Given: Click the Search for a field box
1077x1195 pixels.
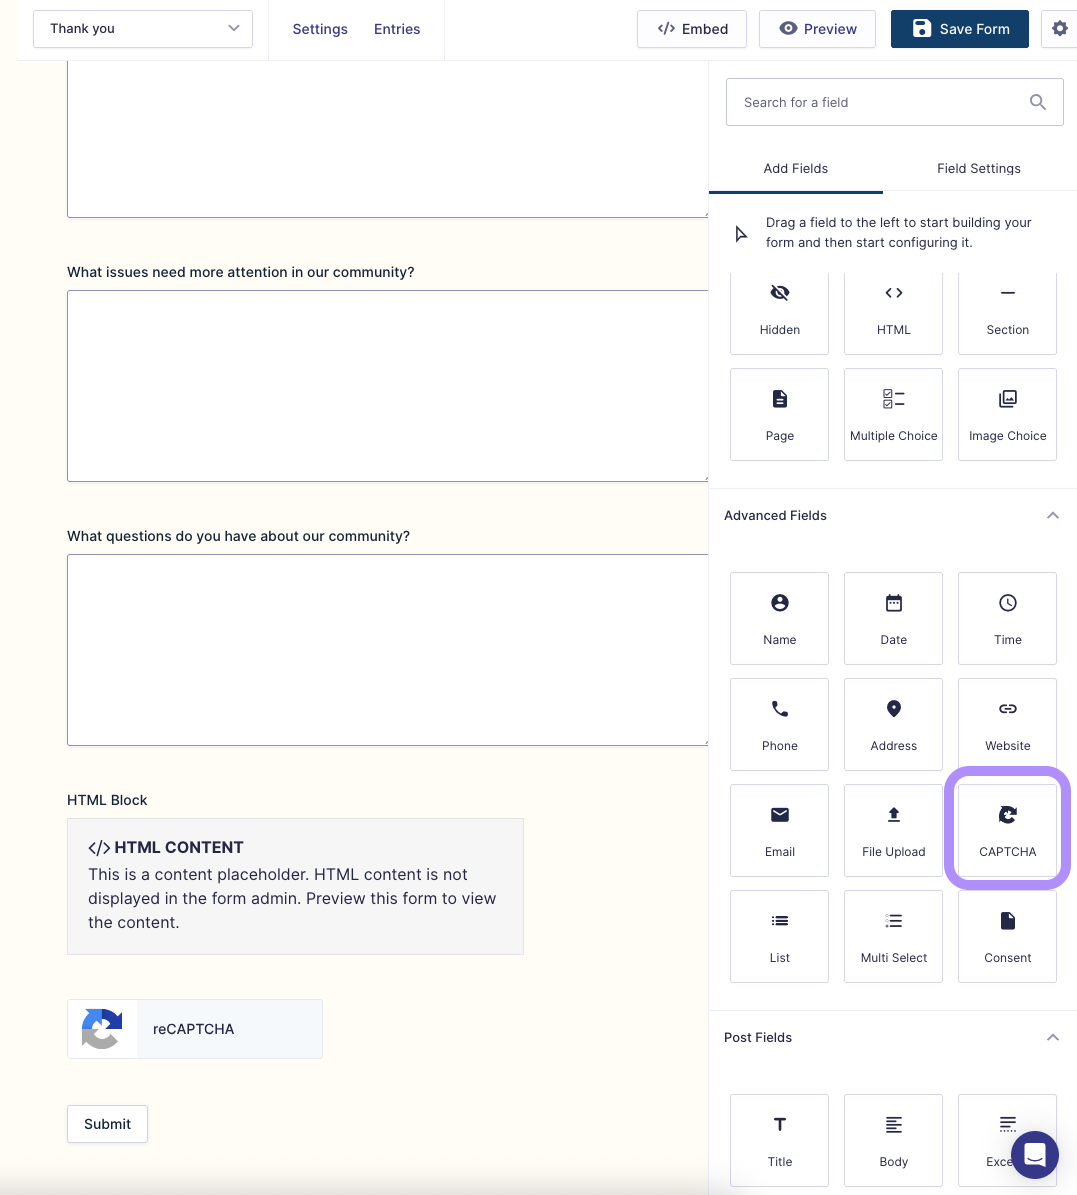Looking at the screenshot, I should [880, 102].
